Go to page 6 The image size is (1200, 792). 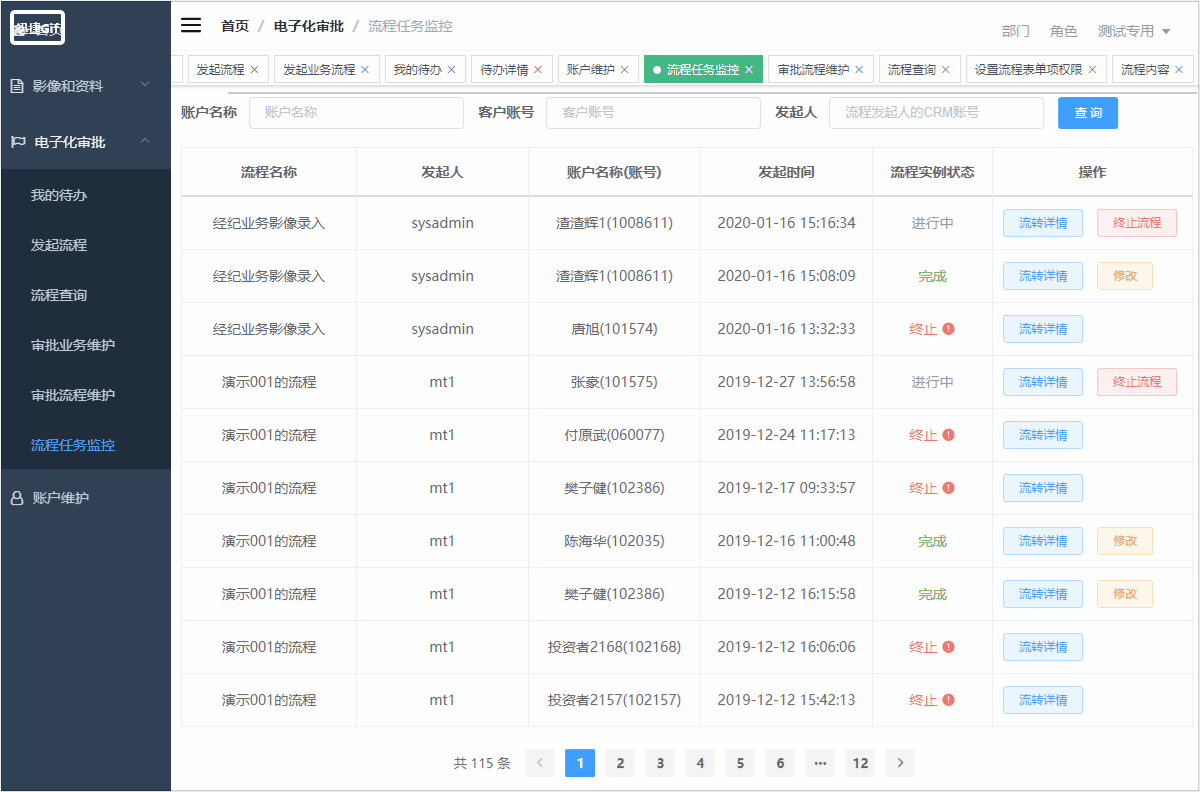780,763
